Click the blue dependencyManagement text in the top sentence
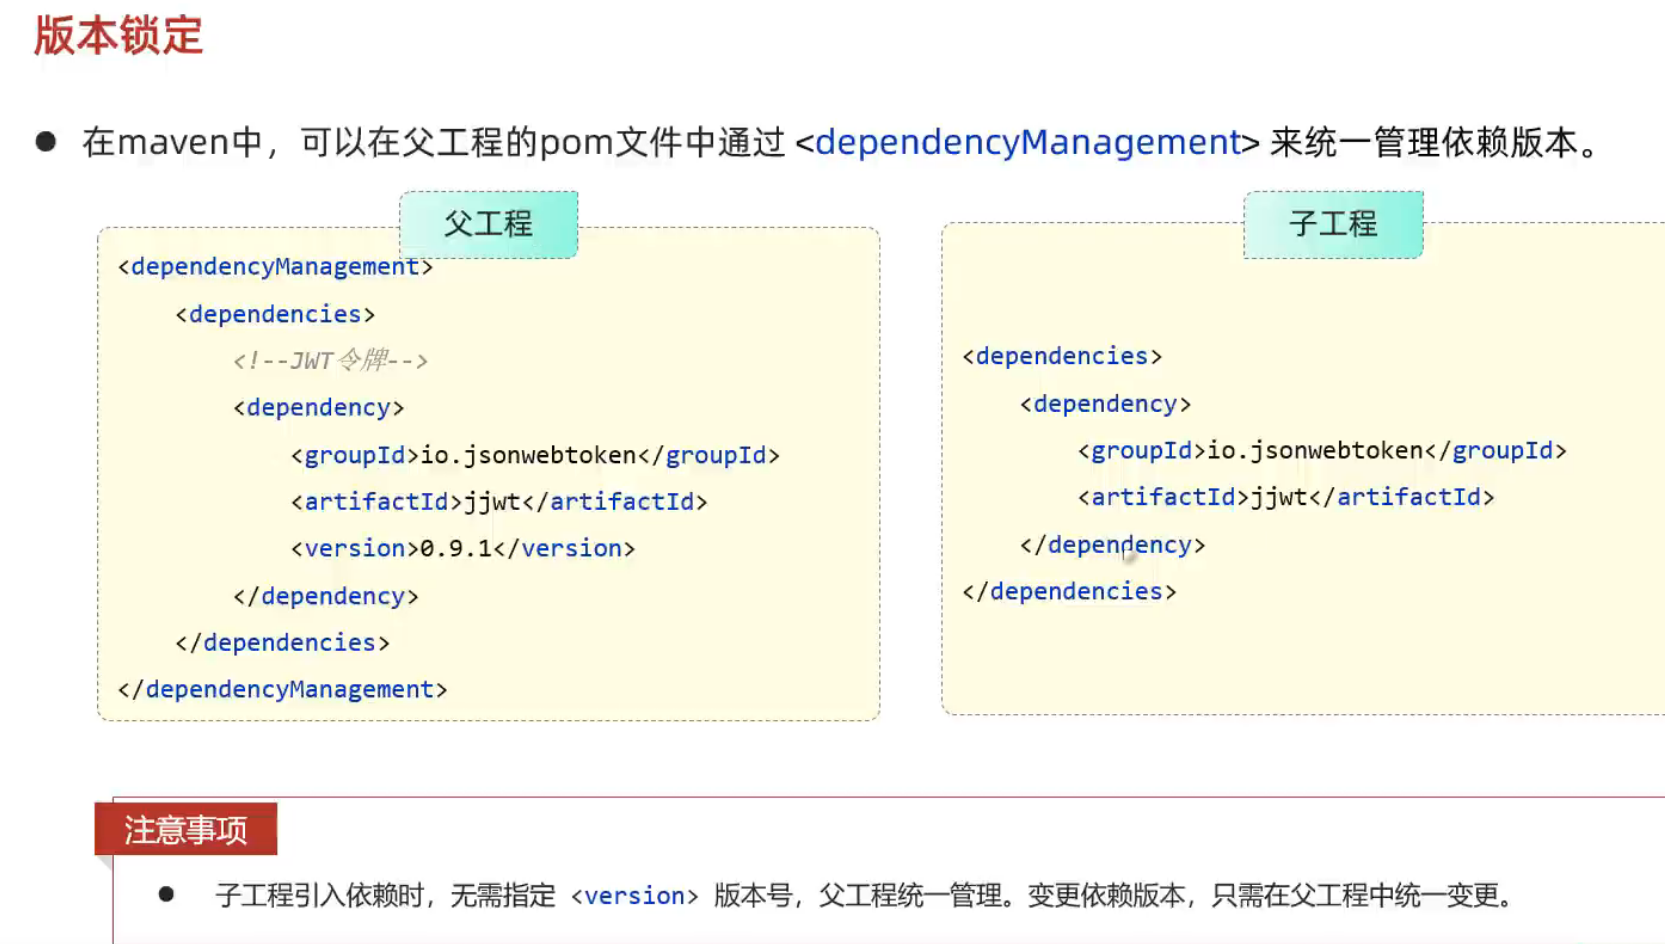Image resolution: width=1665 pixels, height=944 pixels. point(1027,142)
